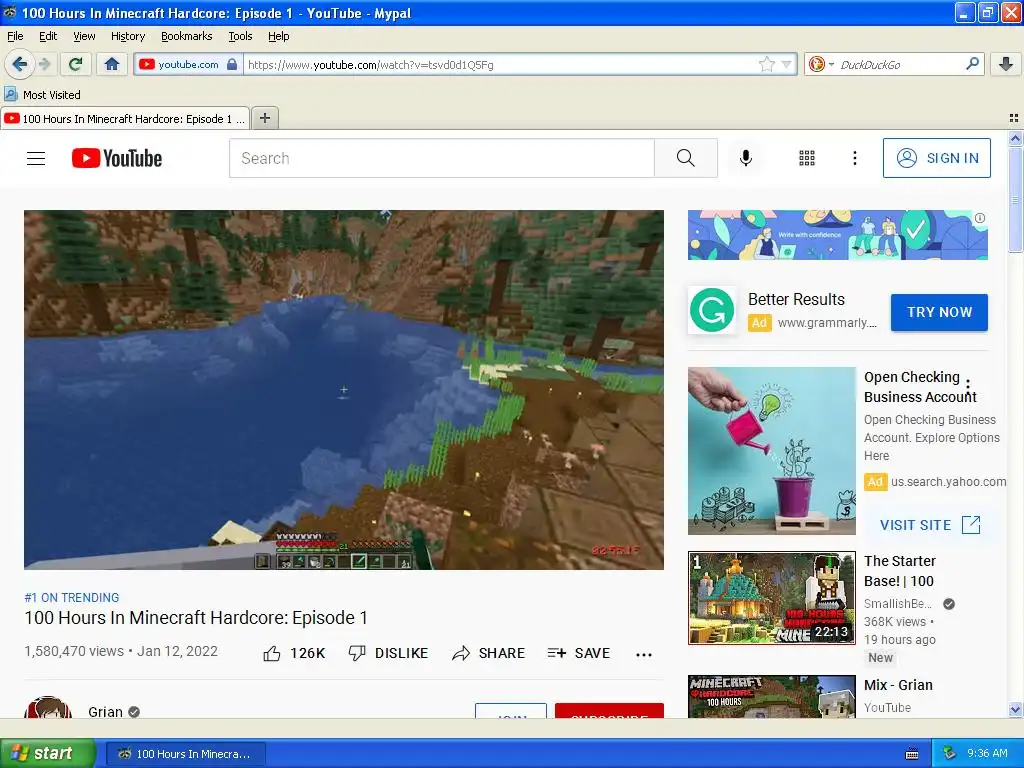The height and width of the screenshot is (768, 1024).
Task: Click the YouTube search magnifier button
Action: click(x=686, y=158)
